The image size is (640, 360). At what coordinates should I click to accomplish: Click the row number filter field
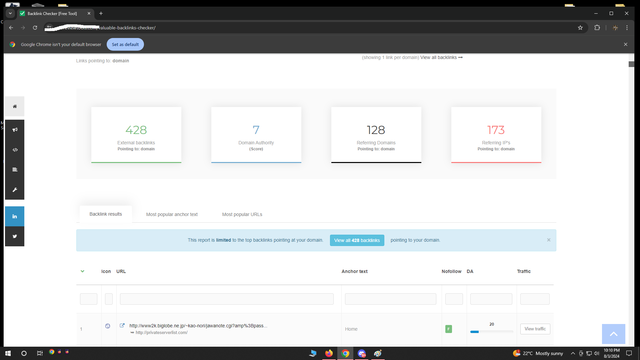tap(89, 299)
